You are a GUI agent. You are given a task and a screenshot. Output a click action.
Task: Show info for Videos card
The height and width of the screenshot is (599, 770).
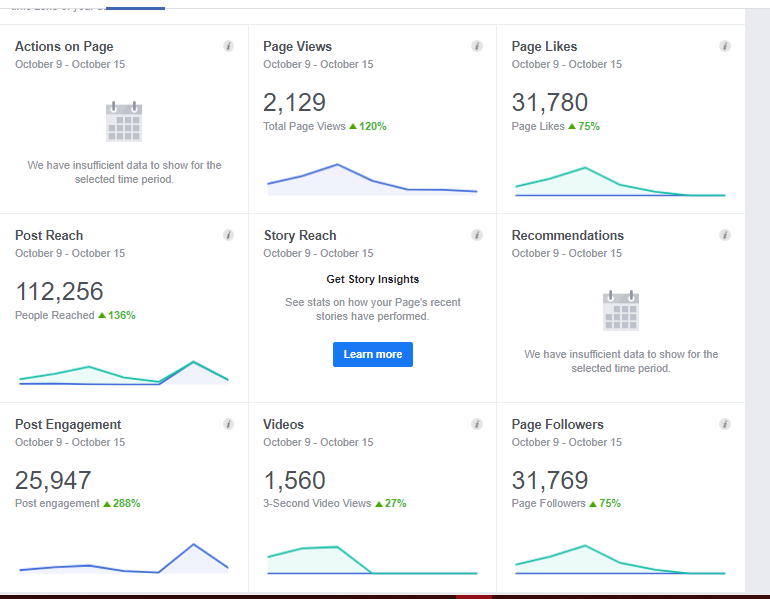(x=477, y=424)
